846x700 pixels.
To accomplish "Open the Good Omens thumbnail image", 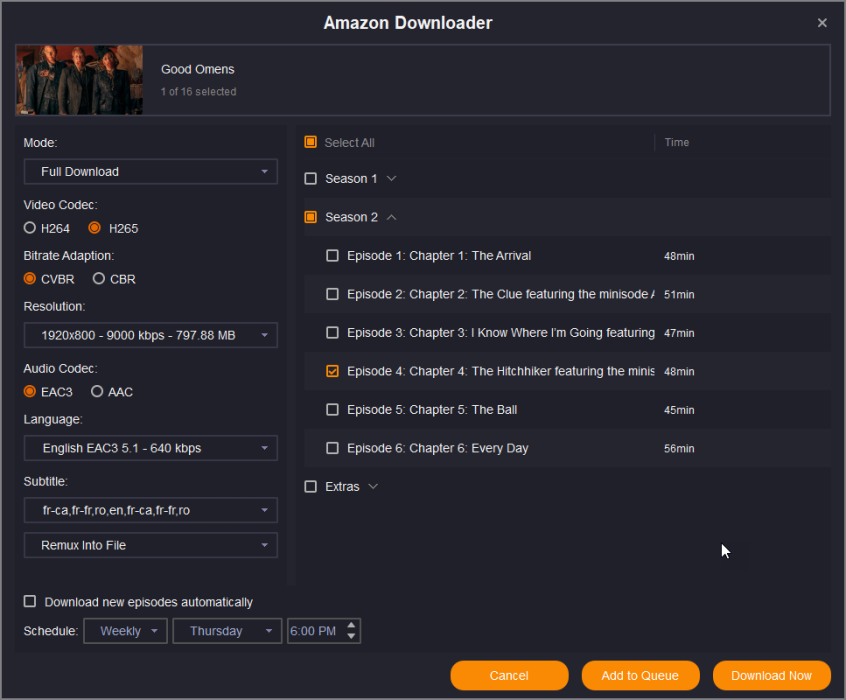I will [80, 80].
